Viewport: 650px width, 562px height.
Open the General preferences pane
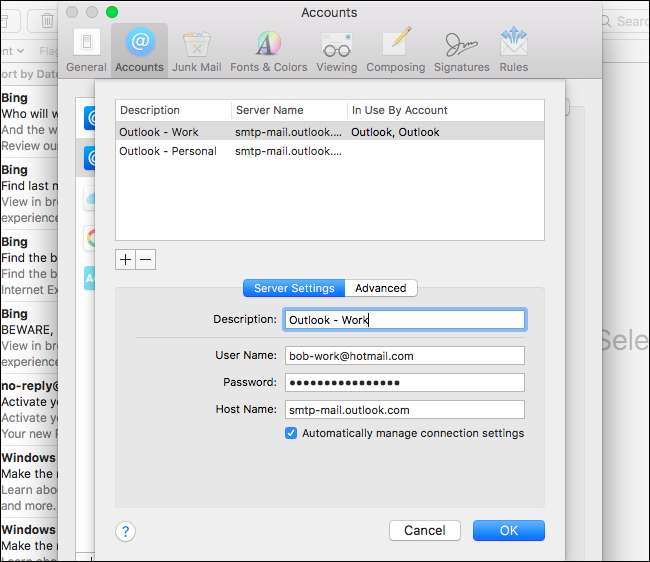coord(86,49)
